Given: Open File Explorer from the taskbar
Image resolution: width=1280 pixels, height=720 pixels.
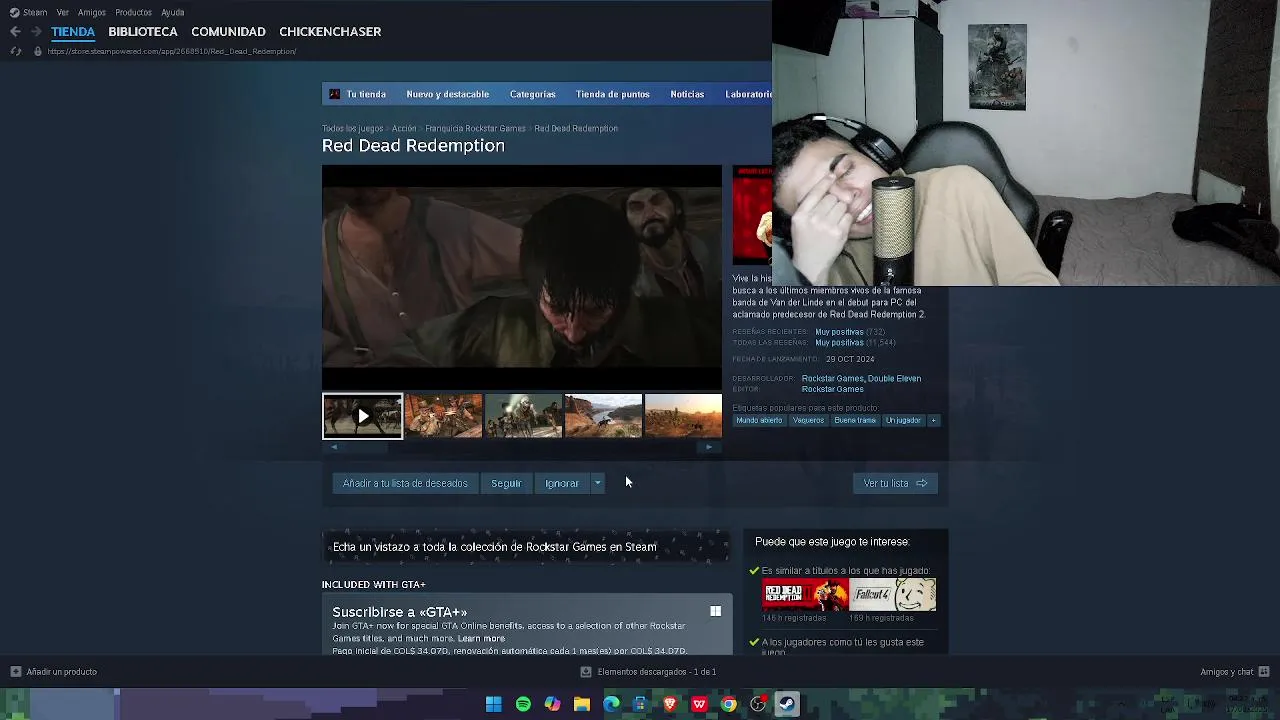Looking at the screenshot, I should 581,704.
